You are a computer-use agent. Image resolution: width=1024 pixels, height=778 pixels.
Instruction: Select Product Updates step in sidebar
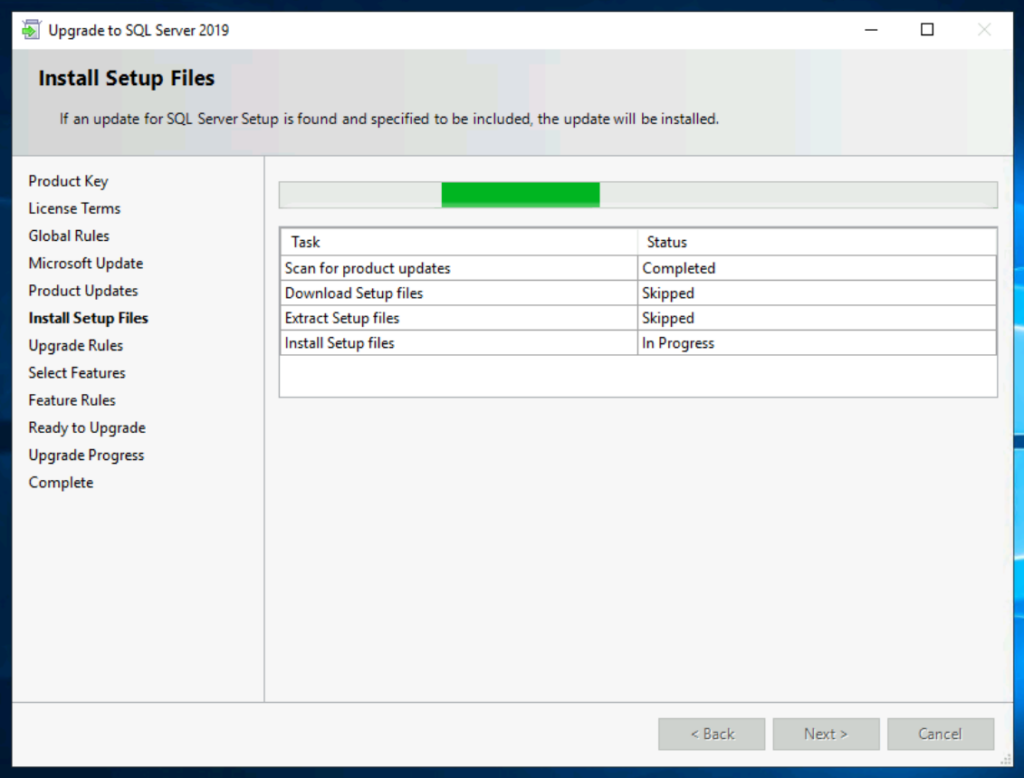(x=83, y=291)
